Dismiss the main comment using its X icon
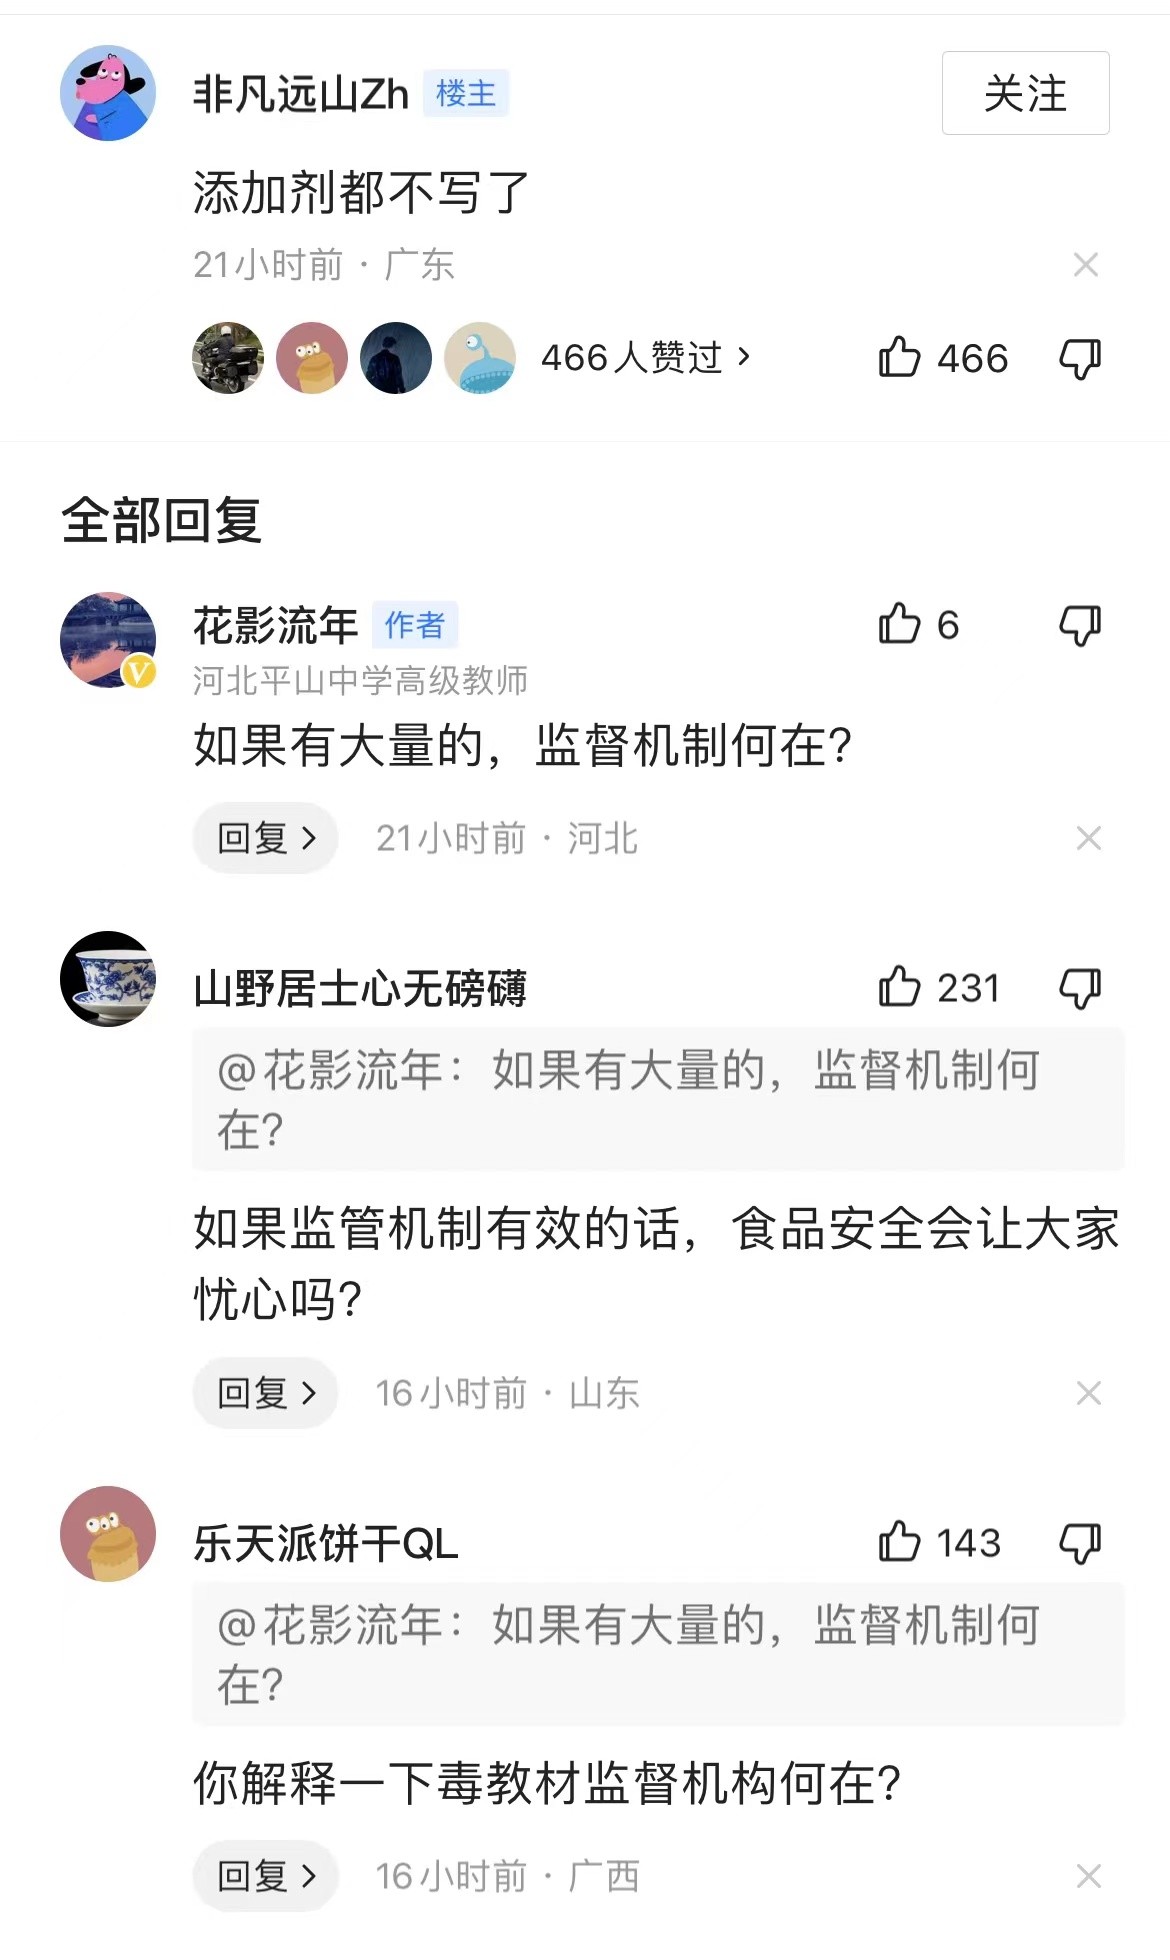Viewport: 1170px width, 1960px height. 1086,265
